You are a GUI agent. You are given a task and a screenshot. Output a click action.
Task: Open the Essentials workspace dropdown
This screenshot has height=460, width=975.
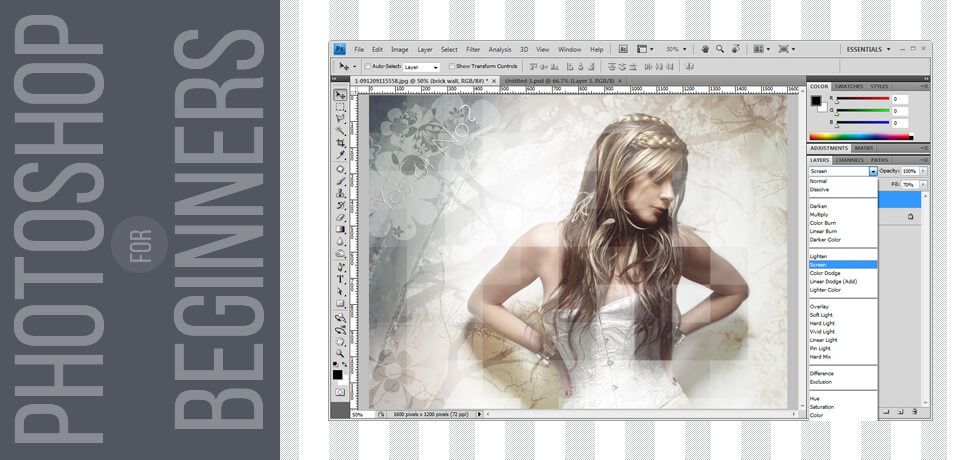(868, 49)
